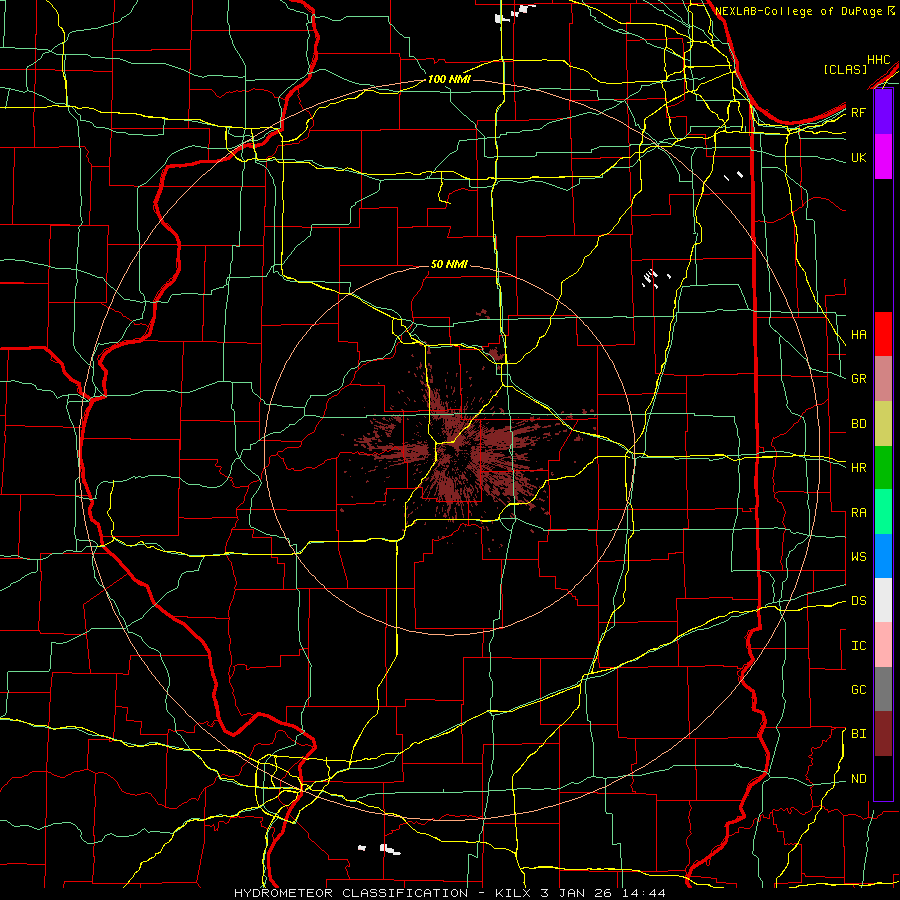Click the blue WS legend color swatch
Image resolution: width=900 pixels, height=900 pixels.
883,556
